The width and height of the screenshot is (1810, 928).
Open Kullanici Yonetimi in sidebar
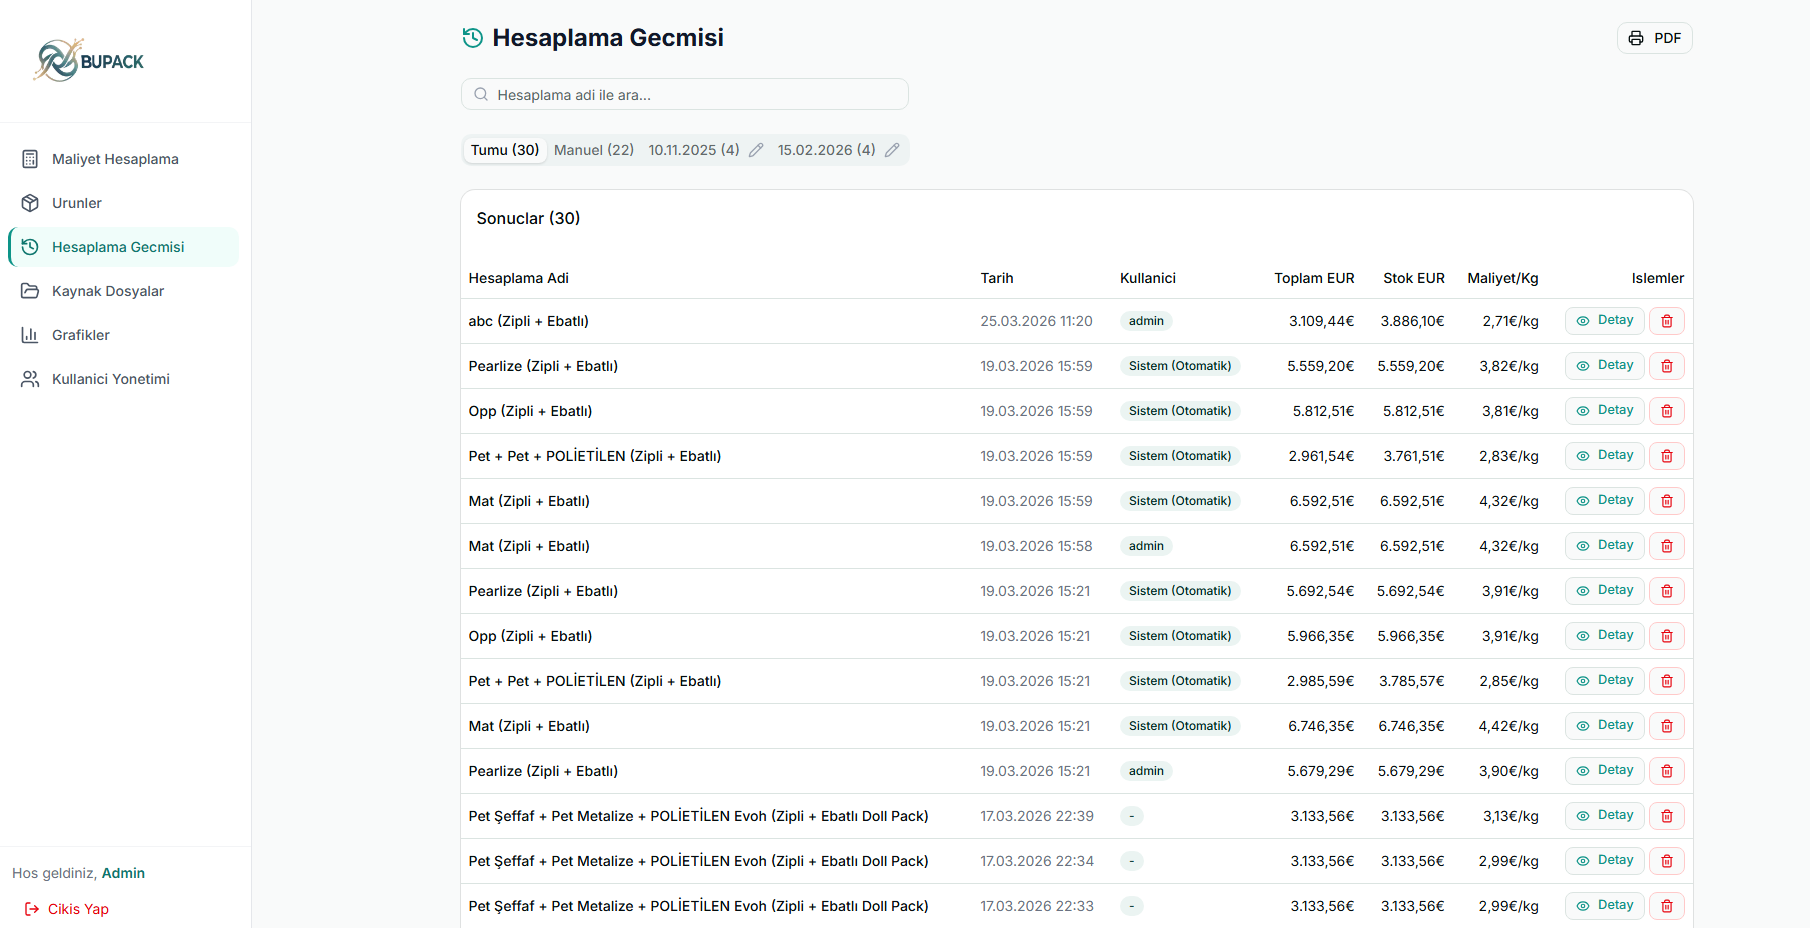111,379
